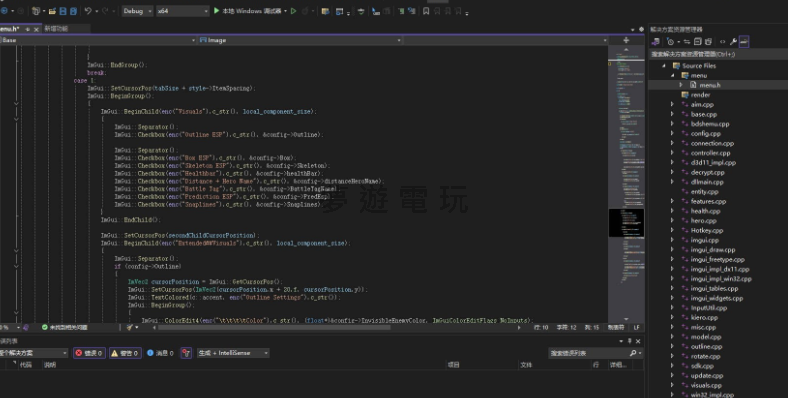This screenshot has height=398, width=788.
Task: Toggle the warnings 0 filter button
Action: (125, 353)
